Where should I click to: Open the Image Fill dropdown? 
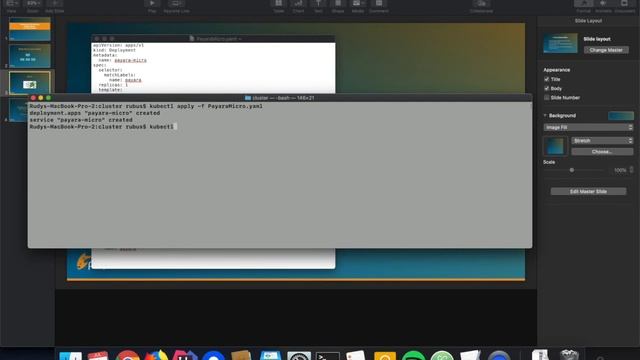[x=588, y=127]
